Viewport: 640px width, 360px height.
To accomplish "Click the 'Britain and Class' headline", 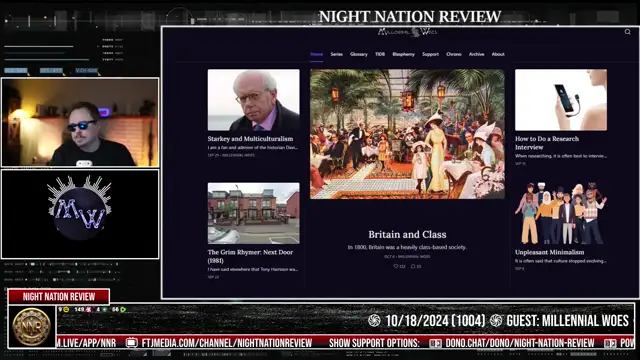I will coord(407,234).
